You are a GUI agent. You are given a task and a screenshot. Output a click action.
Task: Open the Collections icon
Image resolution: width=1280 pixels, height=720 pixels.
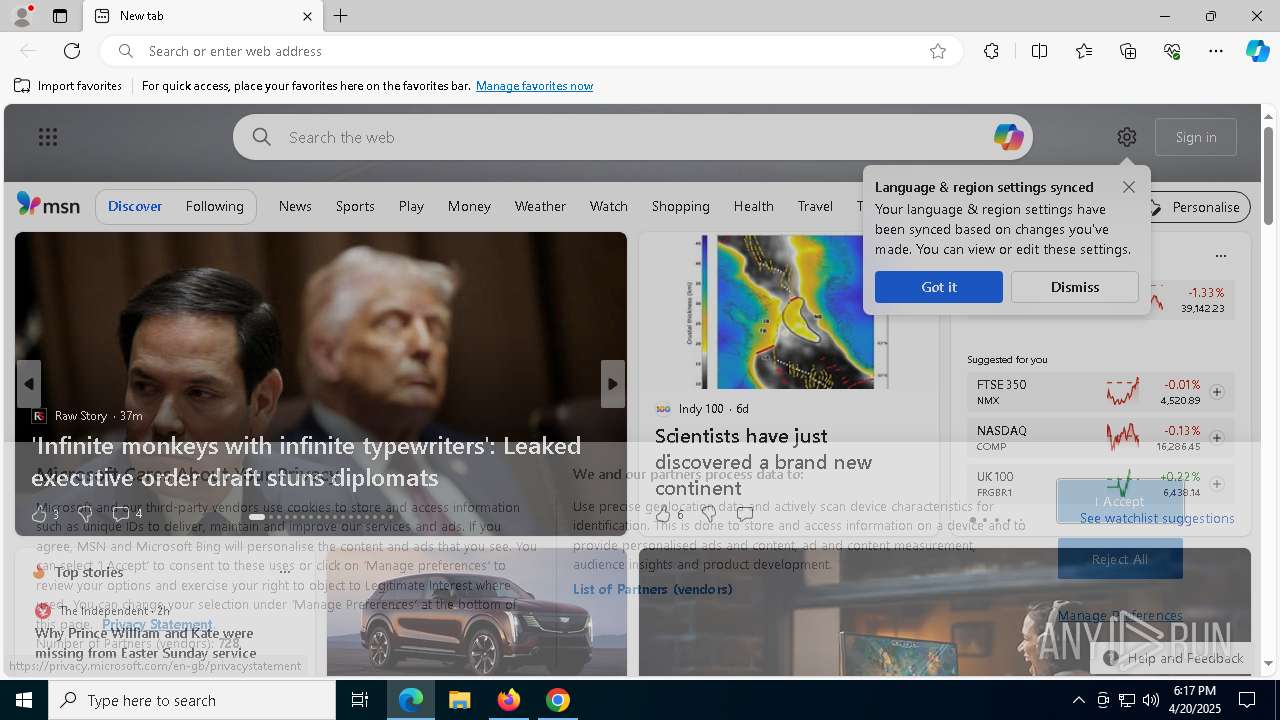[x=1128, y=51]
